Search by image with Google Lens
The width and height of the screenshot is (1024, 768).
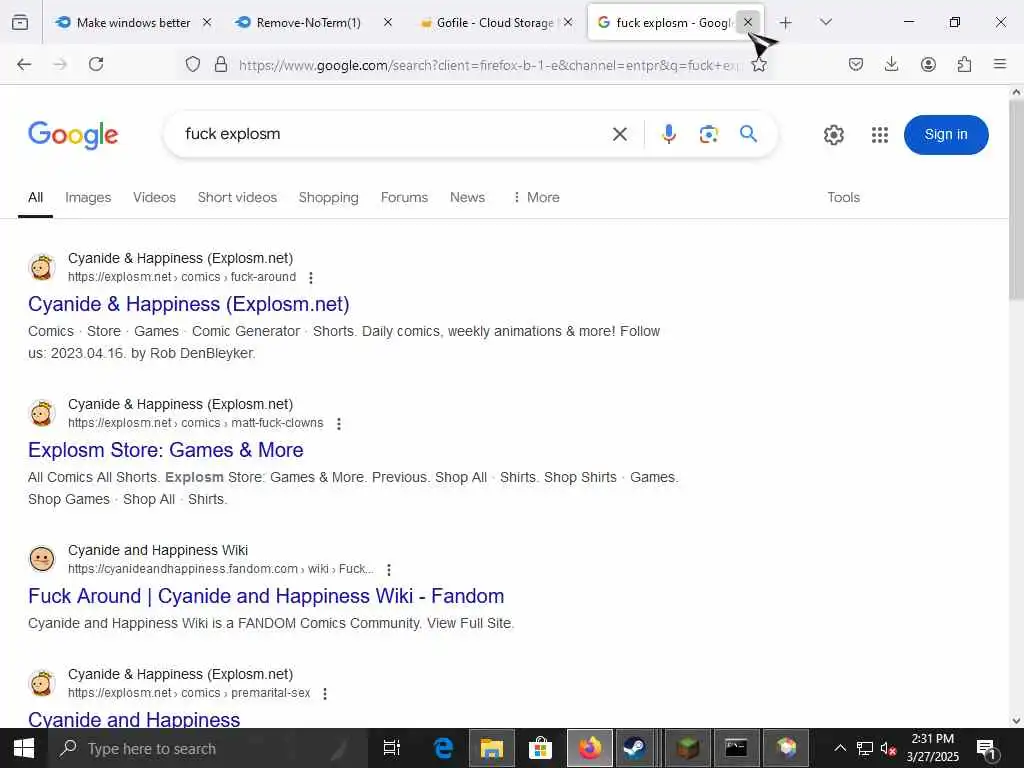(709, 135)
